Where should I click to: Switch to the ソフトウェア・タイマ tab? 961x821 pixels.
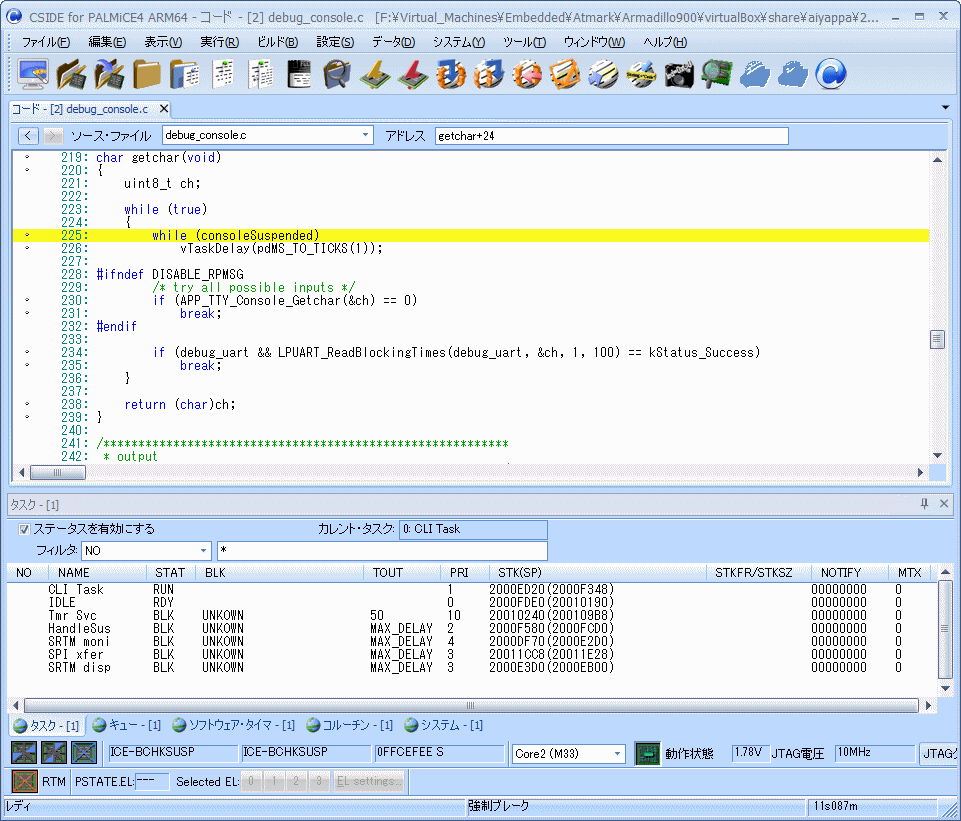234,725
